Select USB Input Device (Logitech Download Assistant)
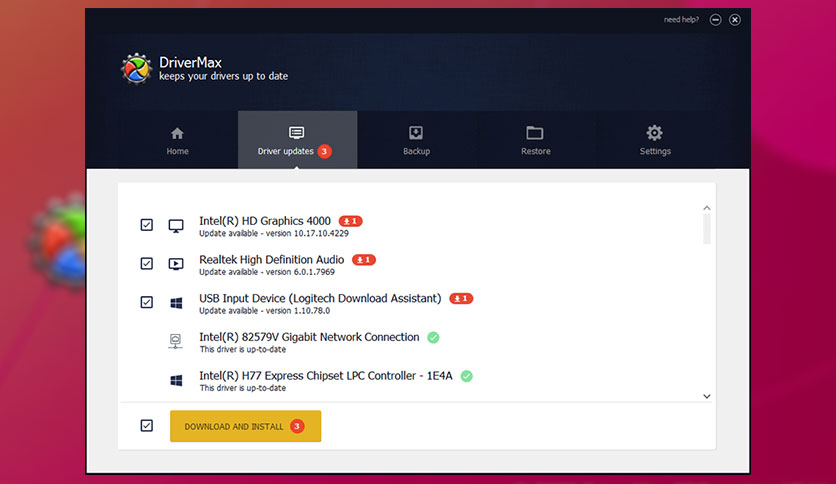Viewport: 836px width, 484px height. pyautogui.click(x=320, y=299)
